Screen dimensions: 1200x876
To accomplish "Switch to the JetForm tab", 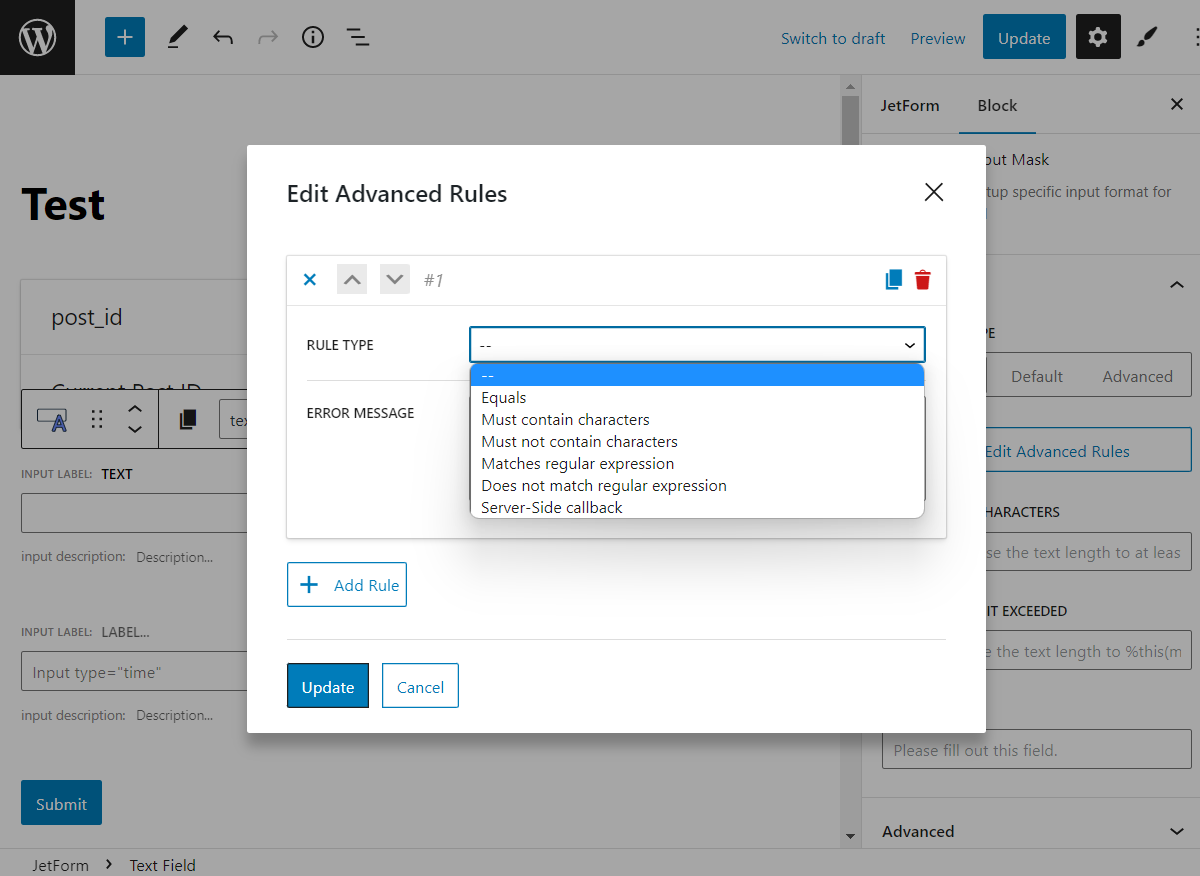I will [910, 105].
